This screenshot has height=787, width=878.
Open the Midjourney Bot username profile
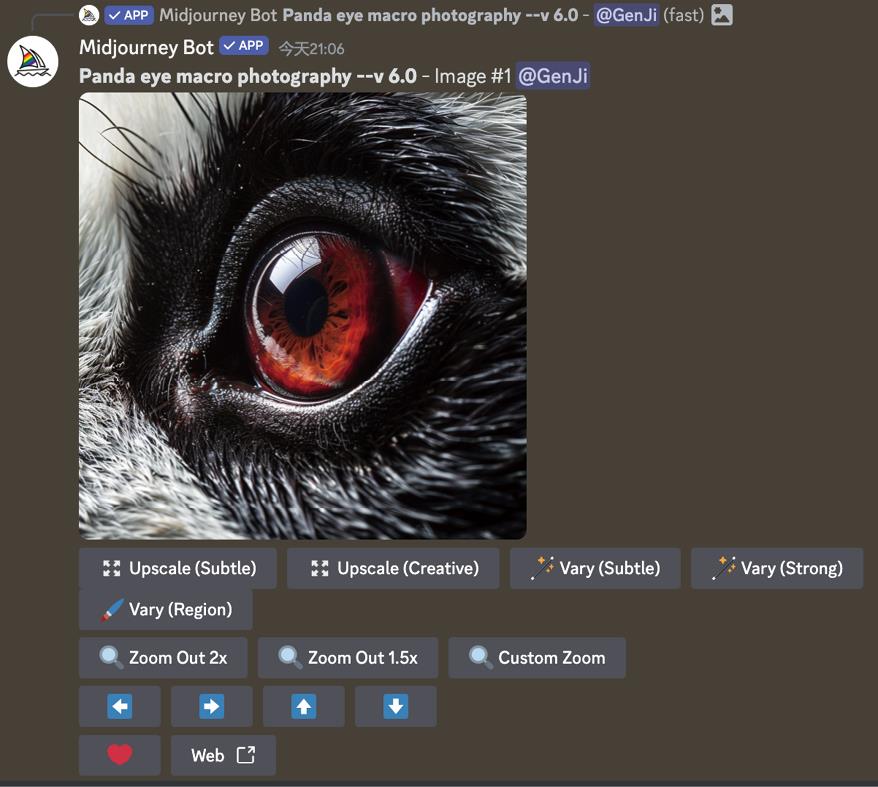click(x=146, y=47)
